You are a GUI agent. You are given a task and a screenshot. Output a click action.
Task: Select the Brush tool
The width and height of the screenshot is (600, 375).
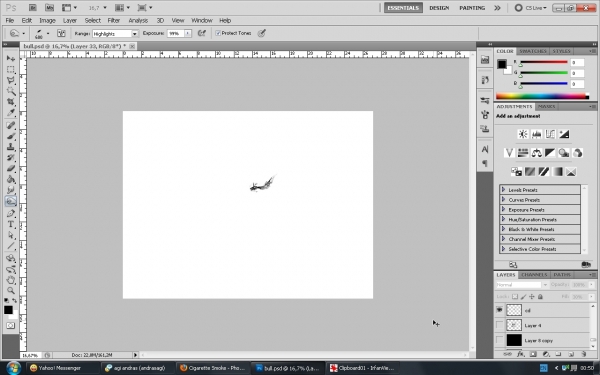click(x=11, y=136)
